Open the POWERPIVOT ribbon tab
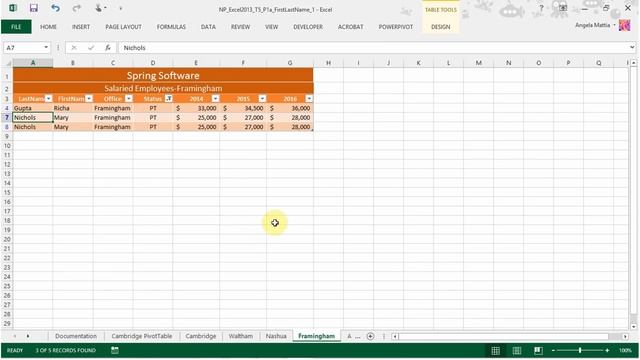The width and height of the screenshot is (640, 360). coord(396,27)
